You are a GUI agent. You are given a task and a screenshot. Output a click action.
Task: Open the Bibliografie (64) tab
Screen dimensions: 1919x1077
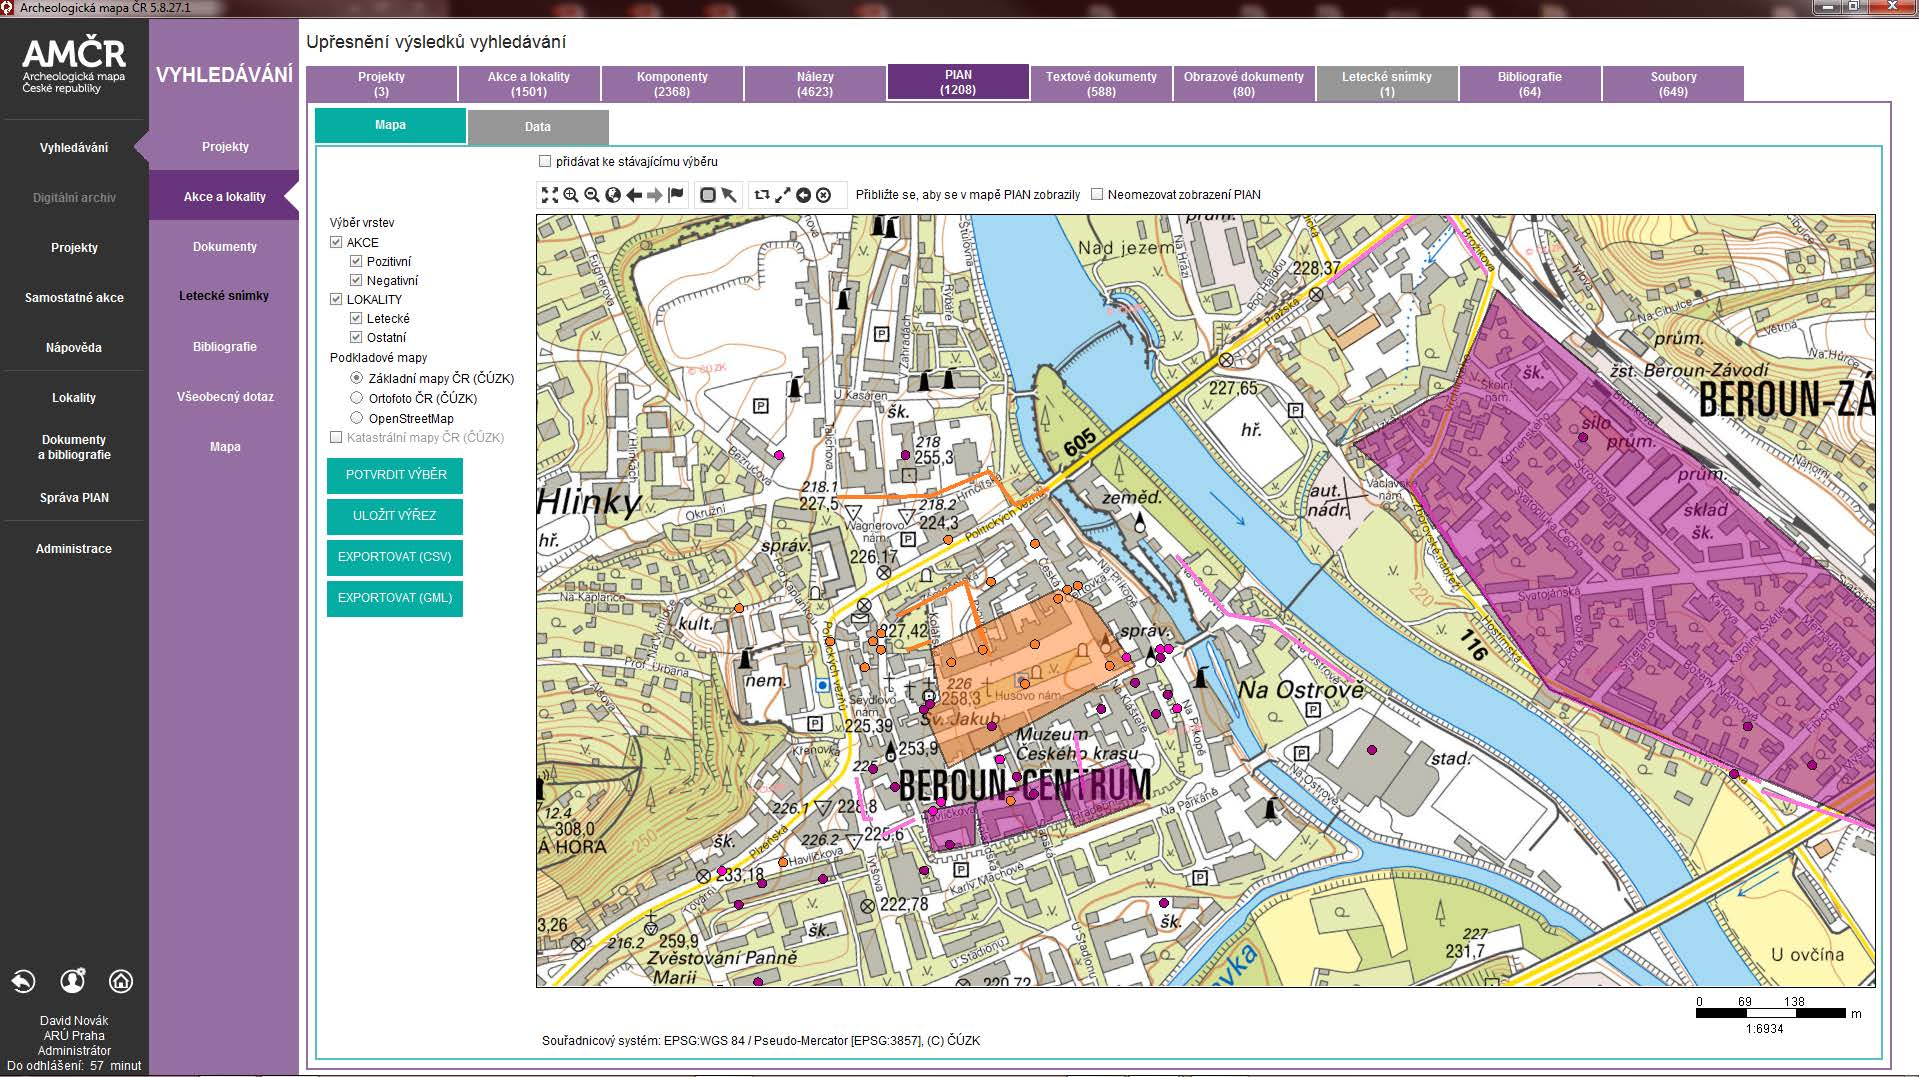click(1530, 84)
